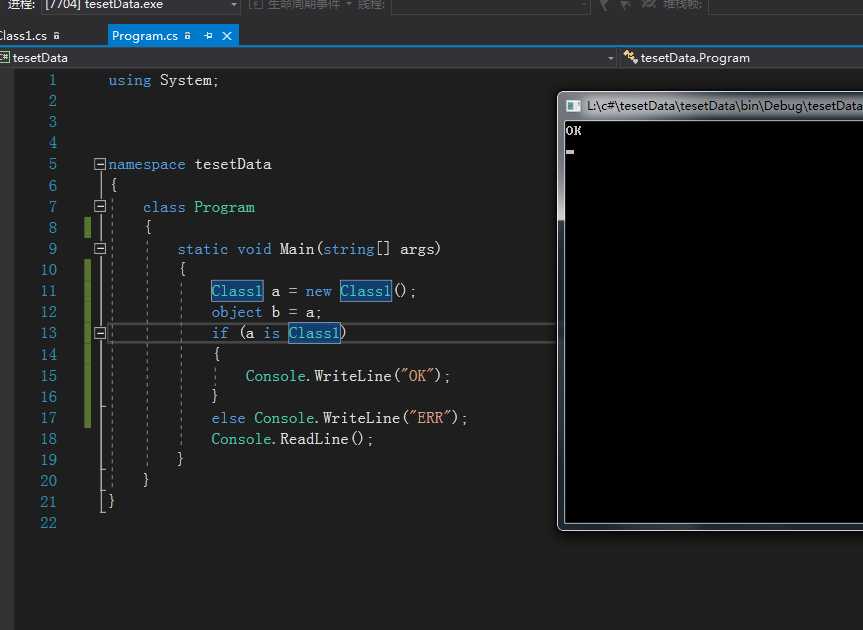Click the 'namespace' keyword on line 5
863x630 pixels.
point(146,165)
